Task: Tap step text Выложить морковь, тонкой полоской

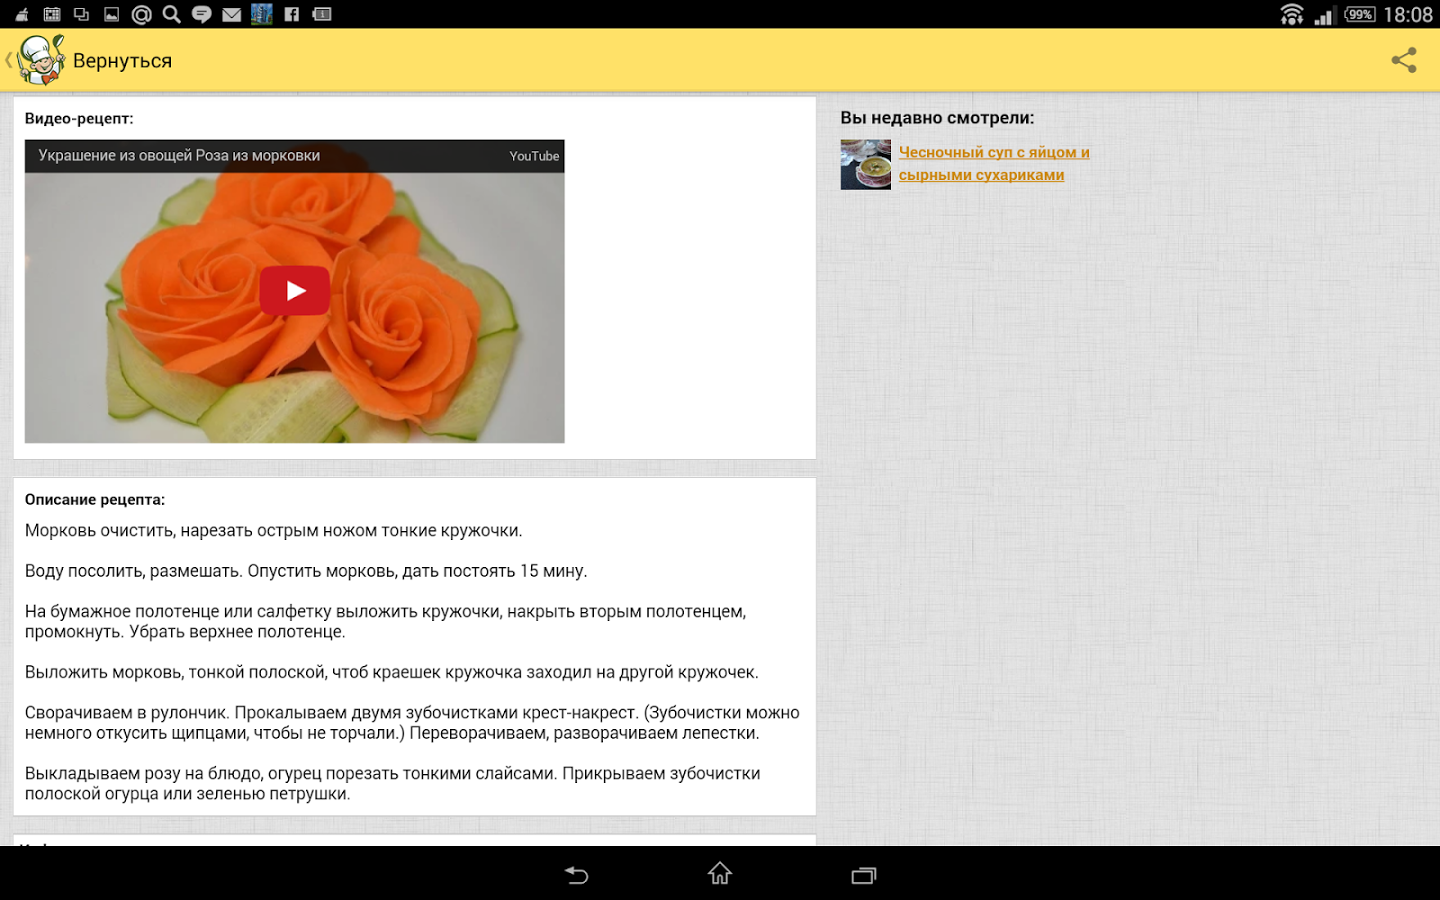Action: coord(392,672)
